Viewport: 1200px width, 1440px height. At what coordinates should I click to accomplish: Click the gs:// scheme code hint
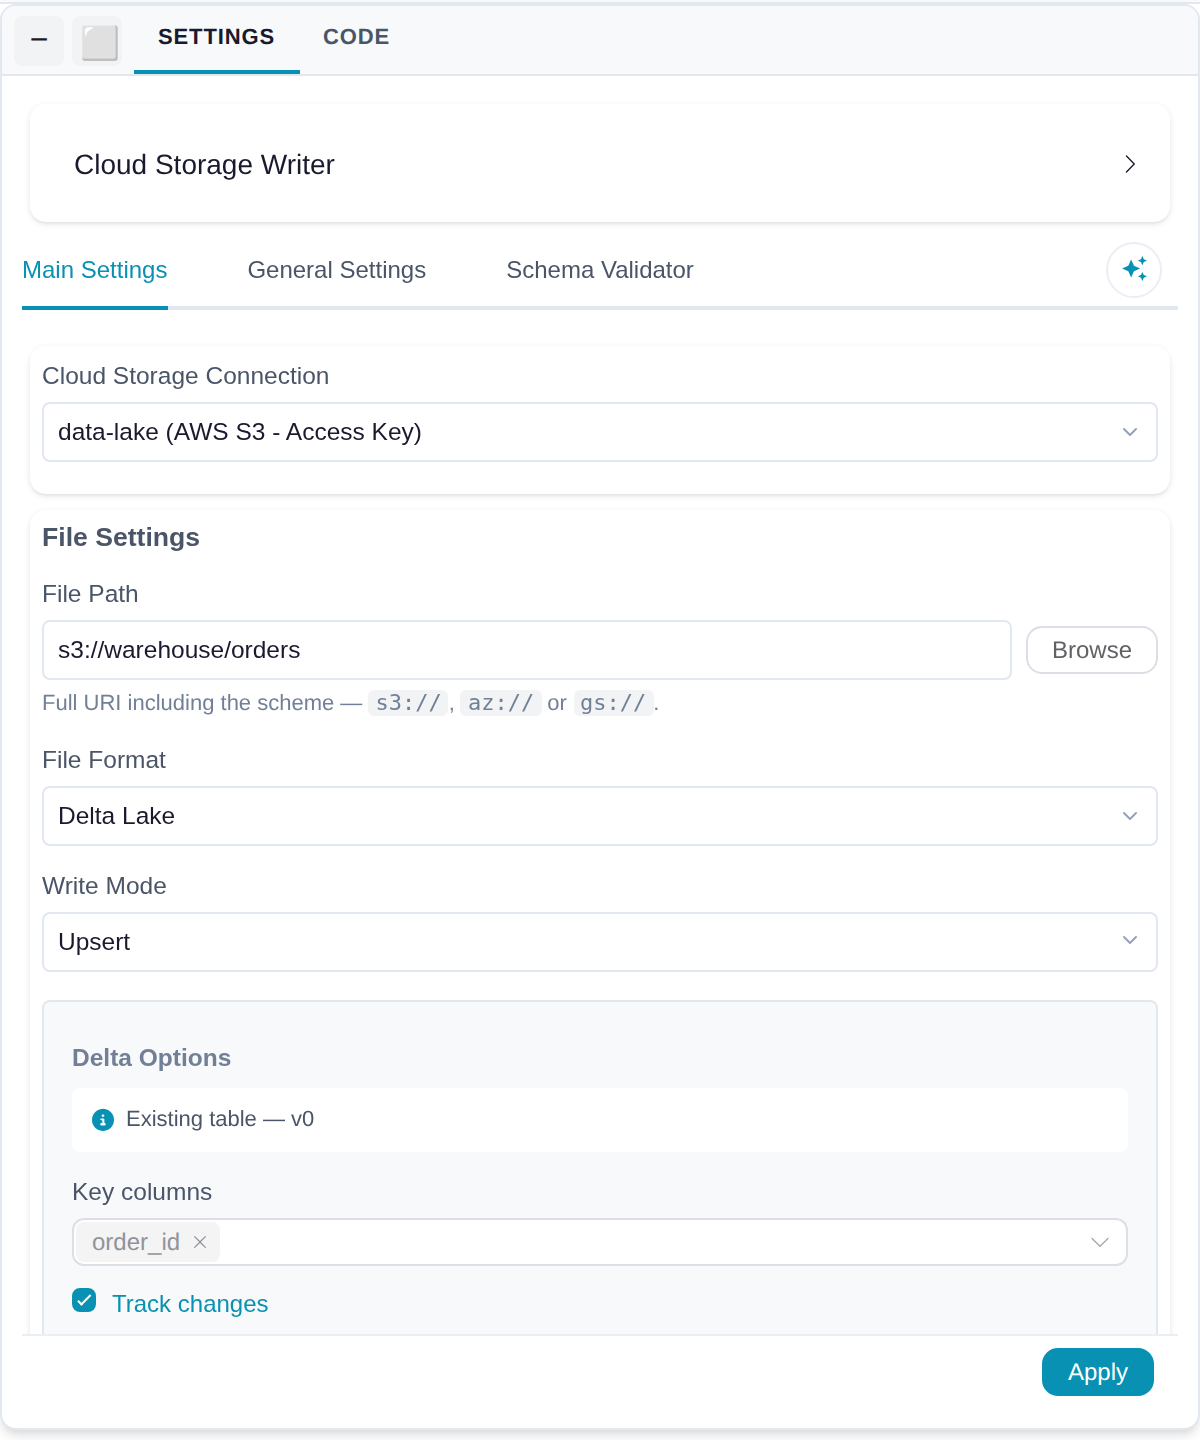point(613,703)
